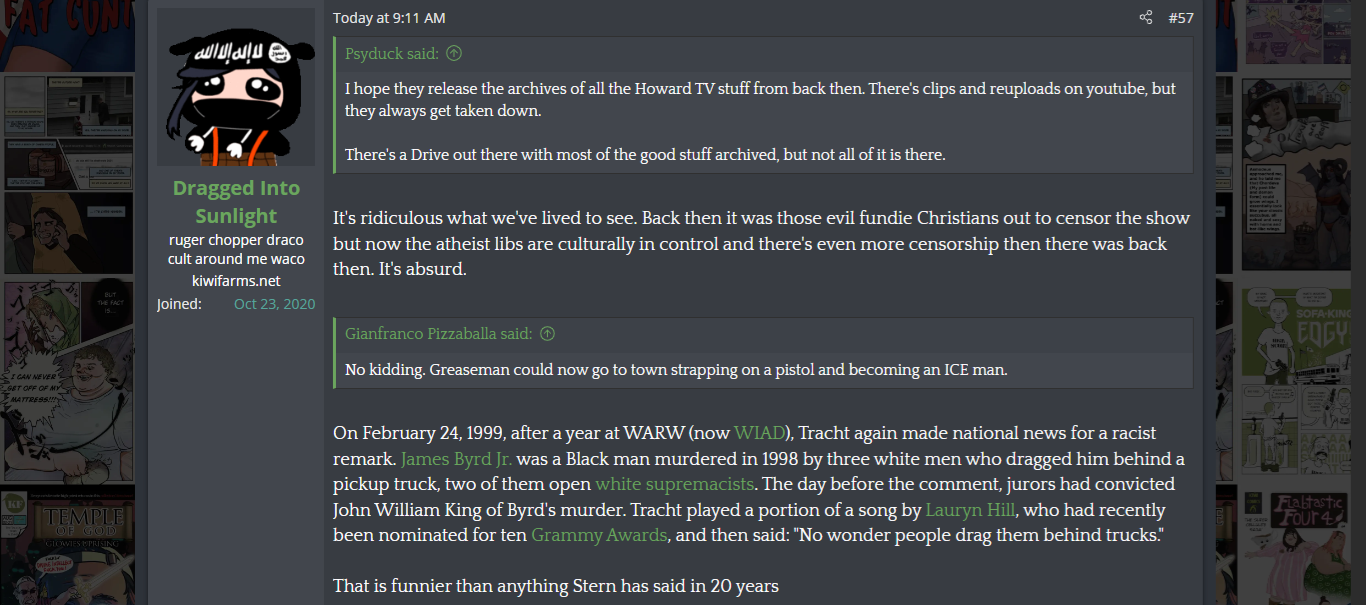
Task: Click the Oct 23, 2020 join date
Action: 274,304
